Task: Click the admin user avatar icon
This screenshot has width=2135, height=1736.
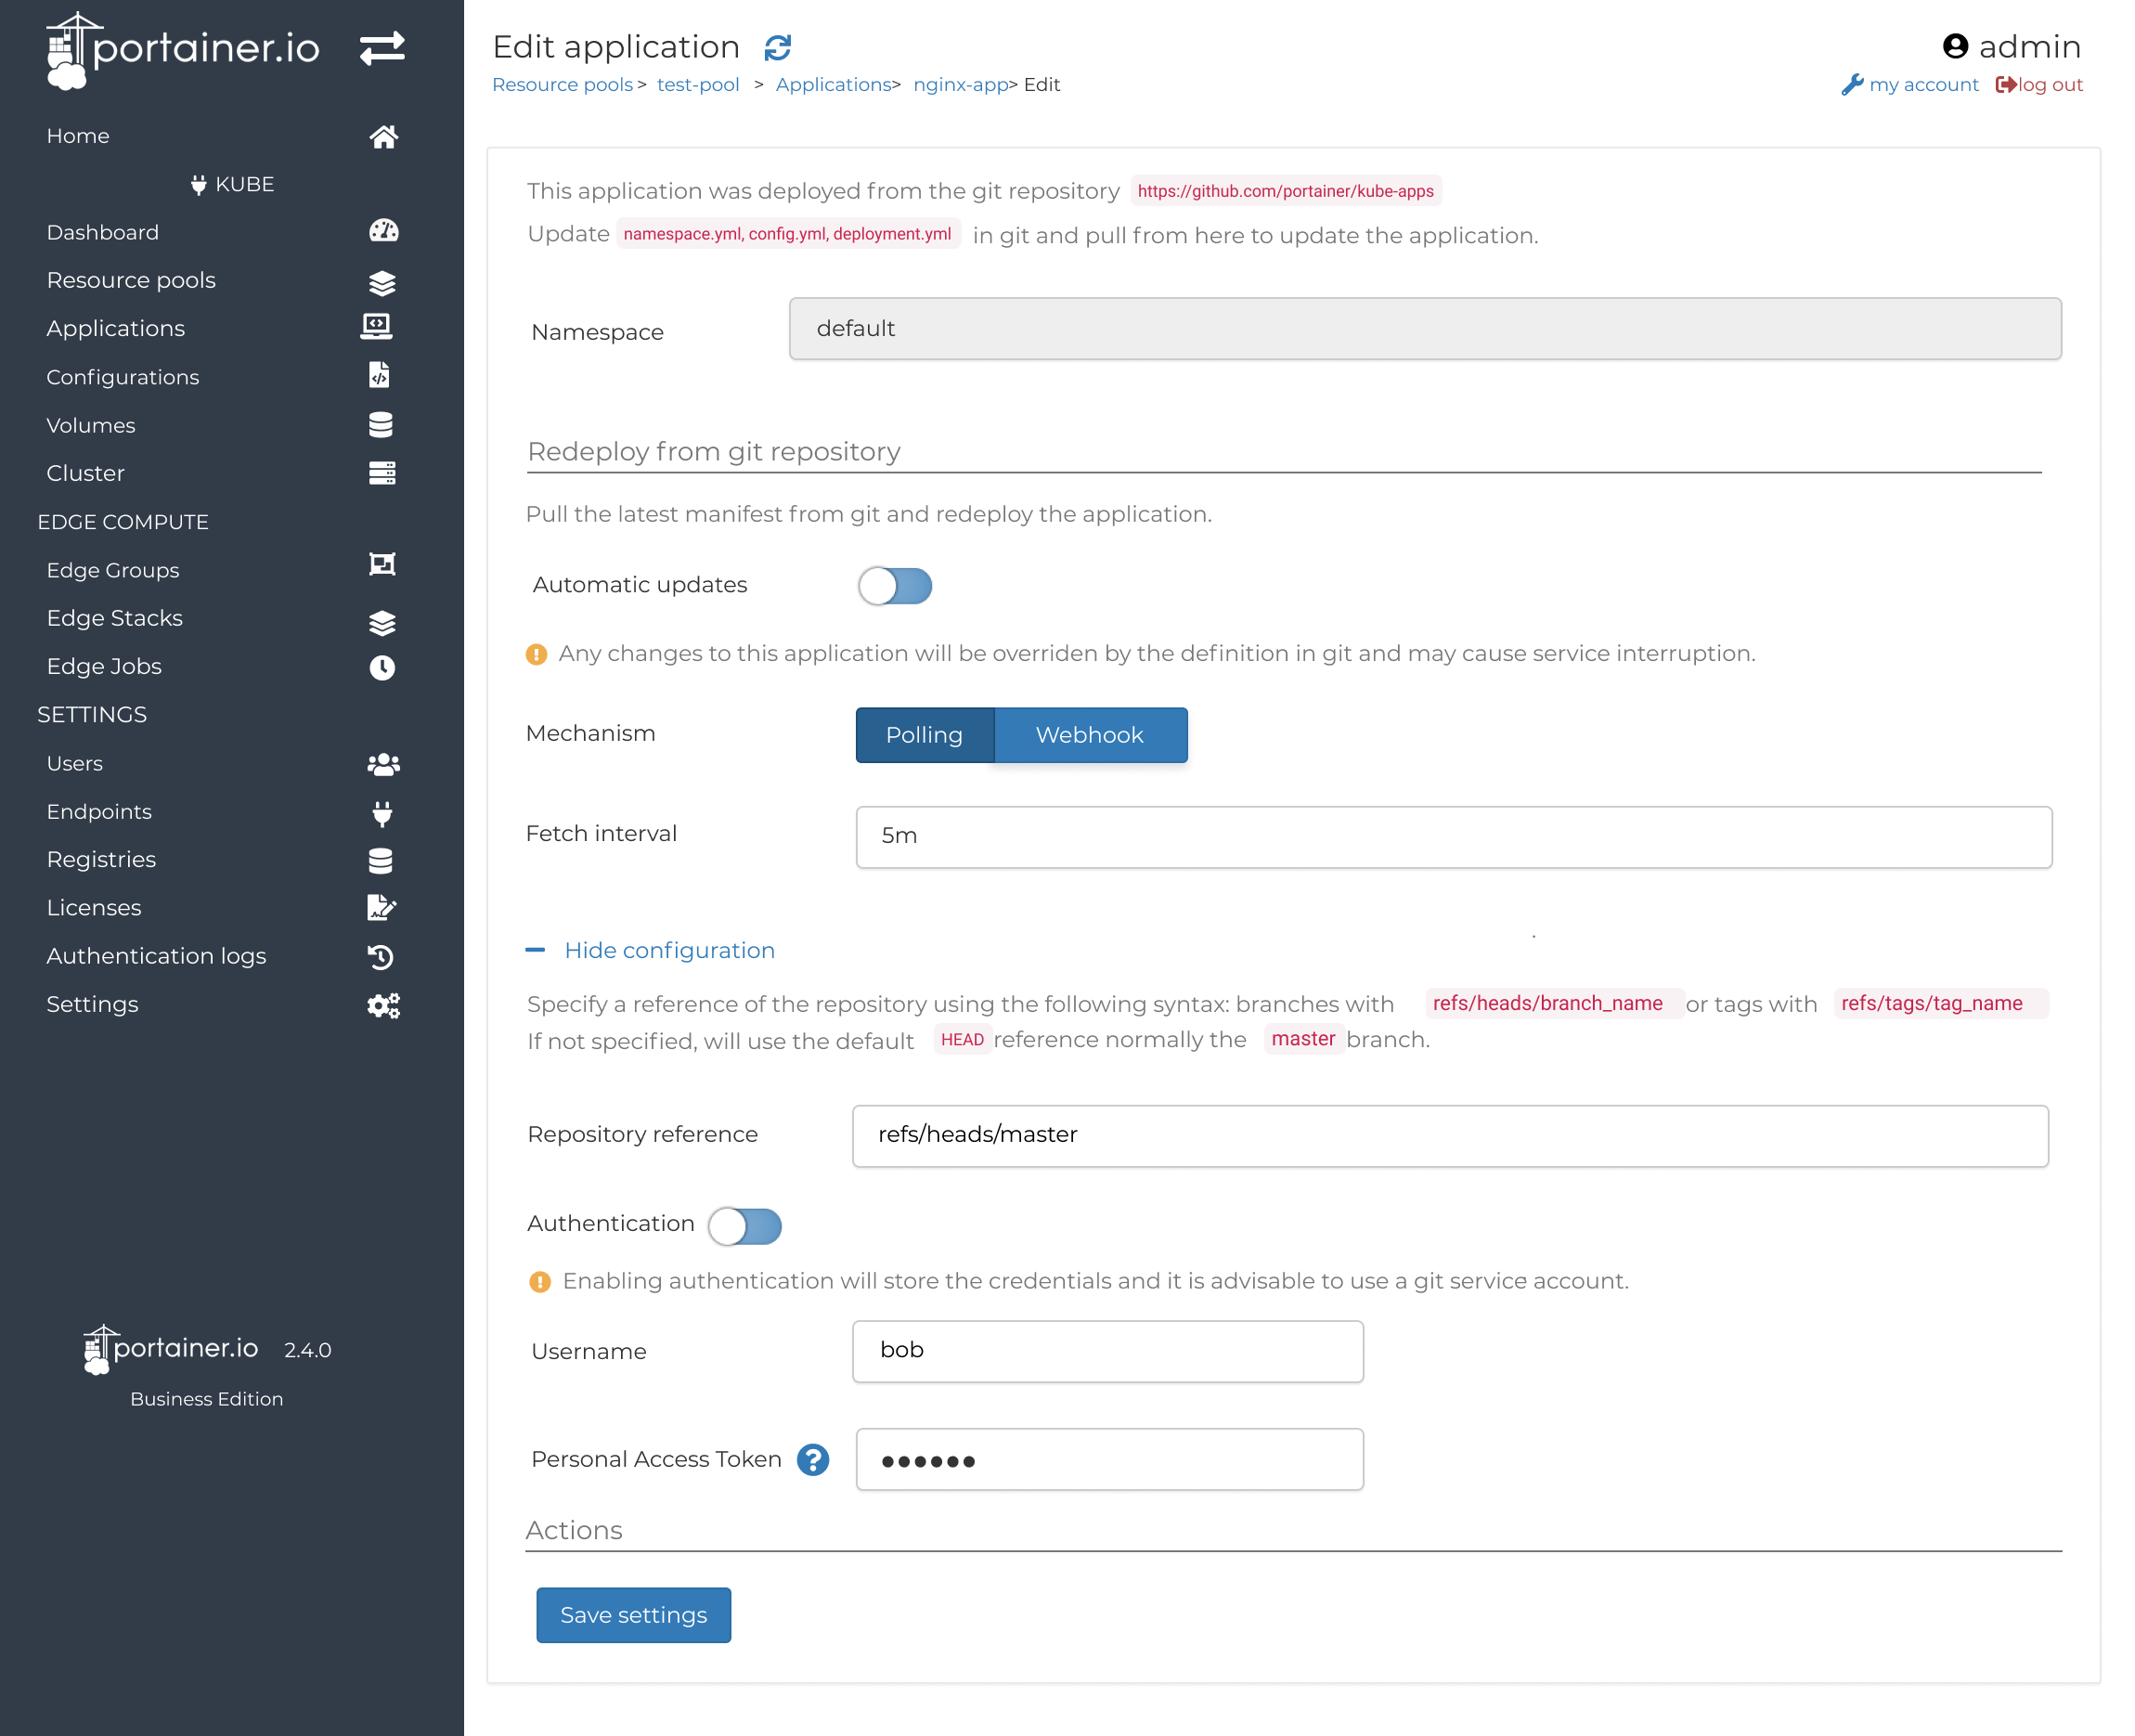Action: coord(1955,46)
